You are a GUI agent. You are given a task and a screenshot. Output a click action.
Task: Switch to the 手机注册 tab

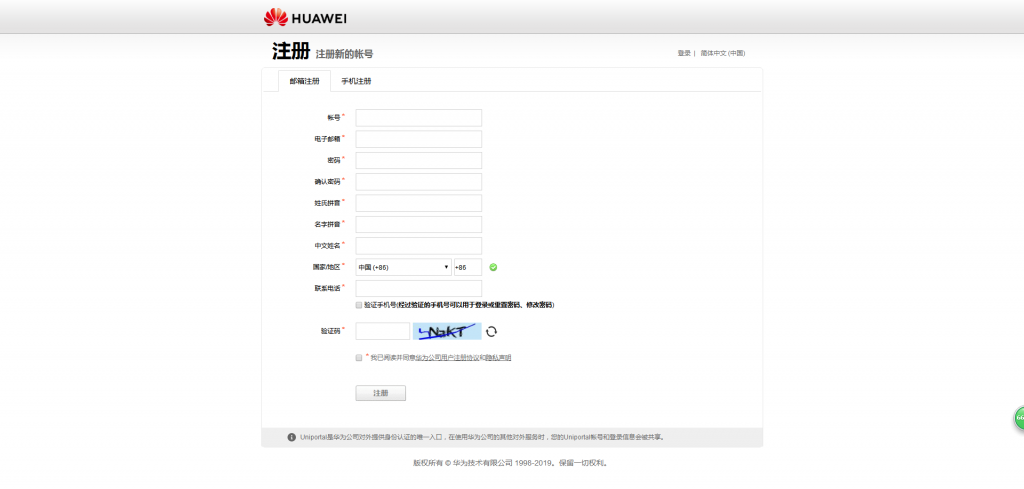click(x=356, y=81)
